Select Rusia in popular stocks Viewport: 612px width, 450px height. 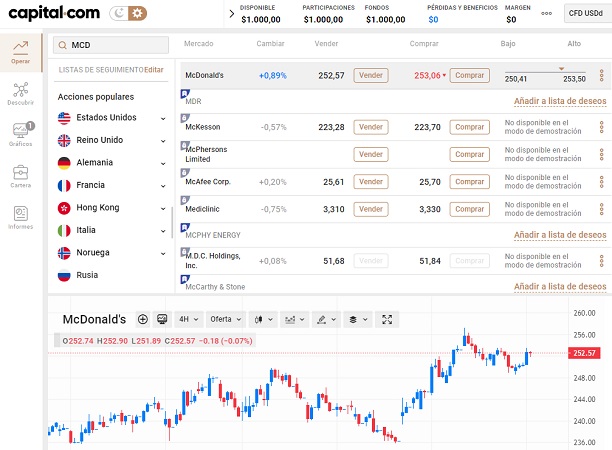[x=87, y=275]
